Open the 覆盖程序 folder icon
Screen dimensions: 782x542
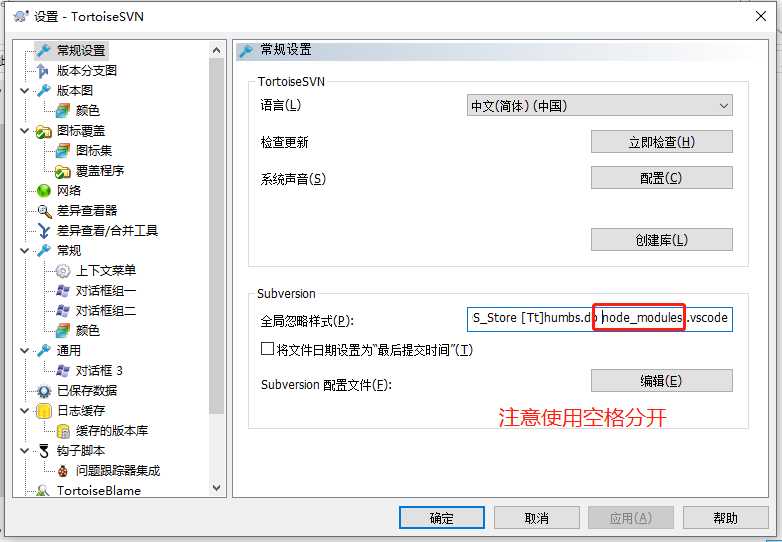pos(63,171)
